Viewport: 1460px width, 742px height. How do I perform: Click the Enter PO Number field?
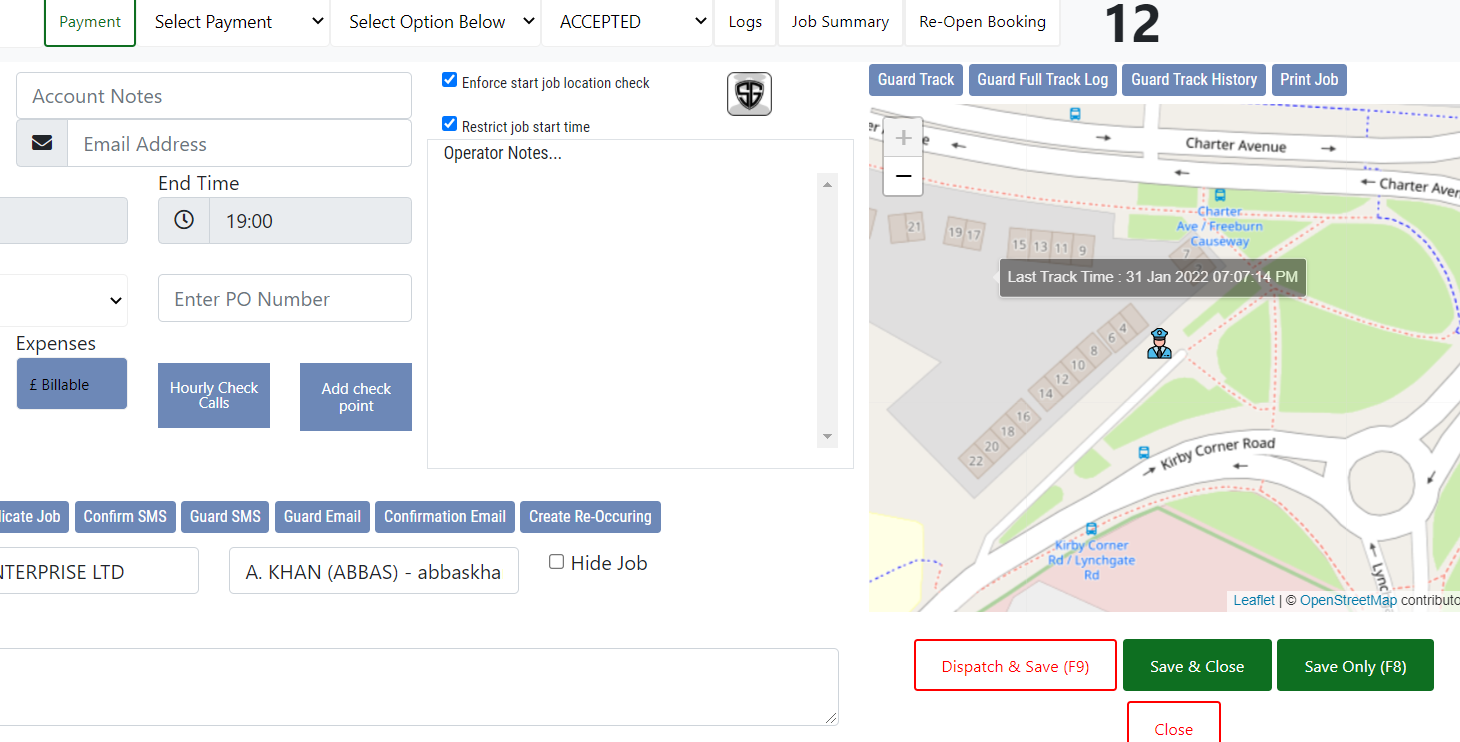pyautogui.click(x=285, y=298)
